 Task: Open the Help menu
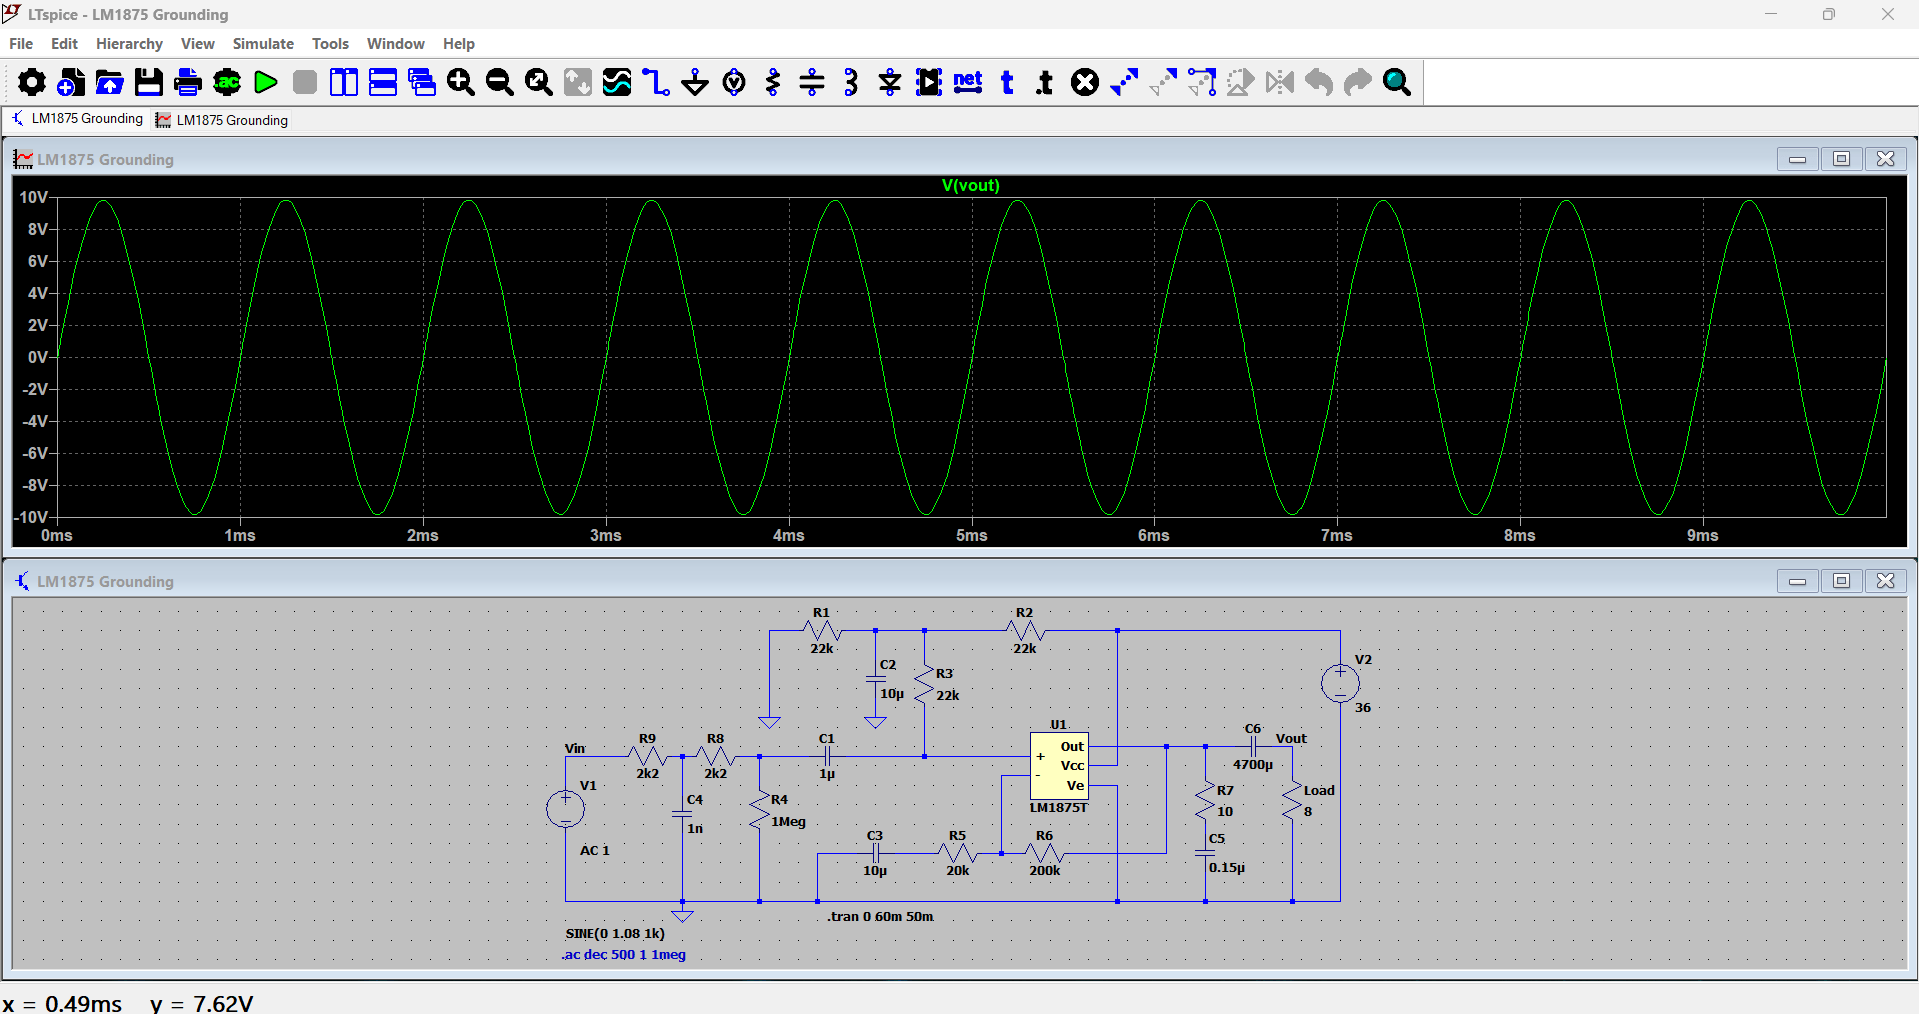[459, 44]
